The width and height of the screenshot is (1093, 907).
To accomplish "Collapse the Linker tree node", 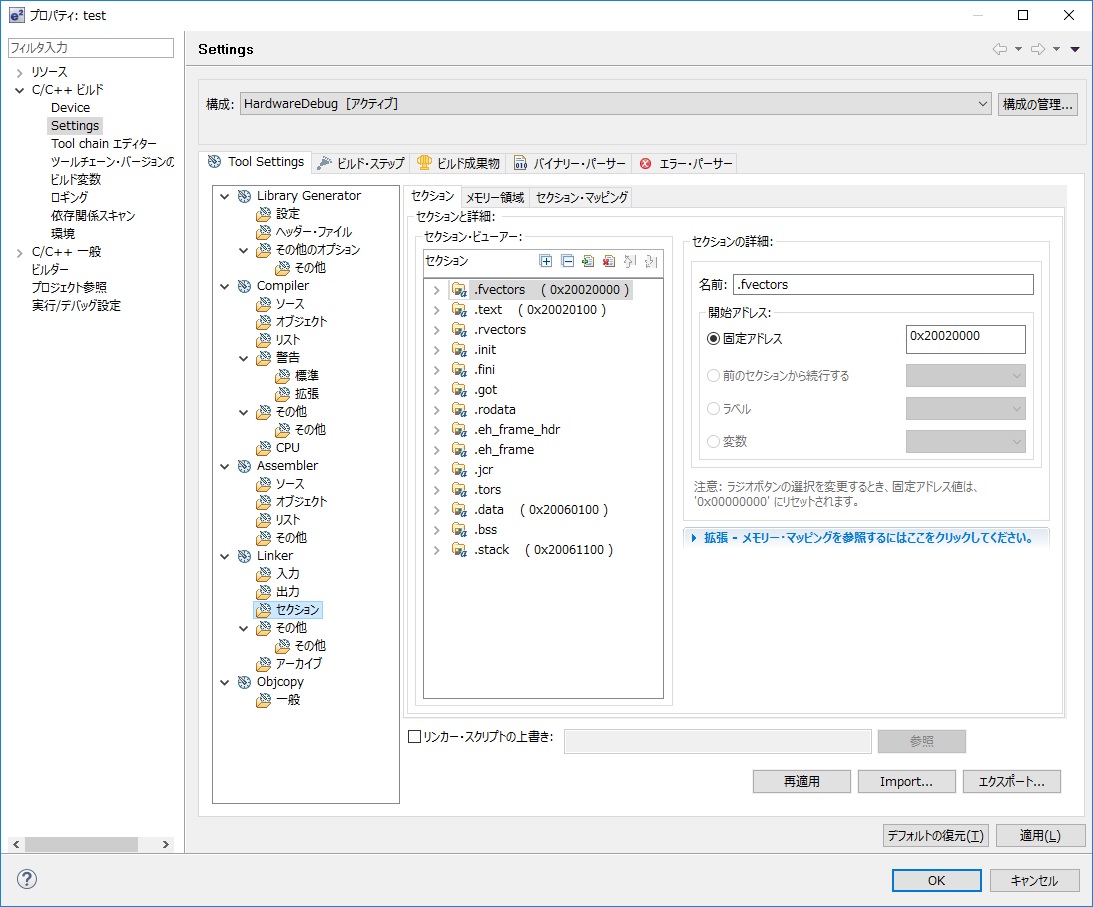I will click(x=224, y=556).
